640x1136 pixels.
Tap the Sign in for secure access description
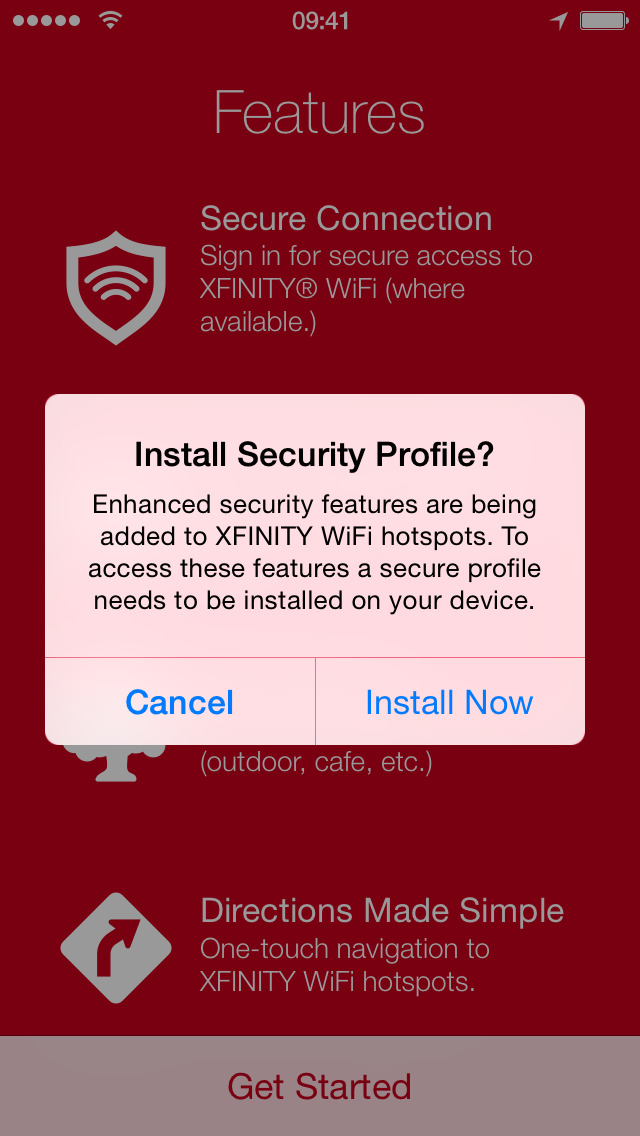click(x=366, y=289)
